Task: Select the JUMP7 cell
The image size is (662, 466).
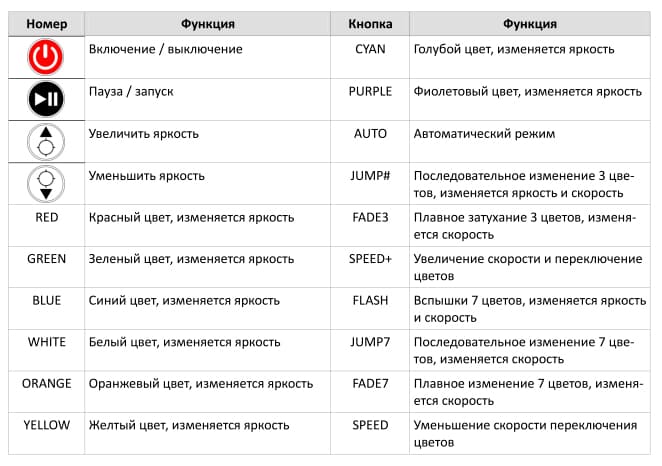Action: tap(370, 342)
